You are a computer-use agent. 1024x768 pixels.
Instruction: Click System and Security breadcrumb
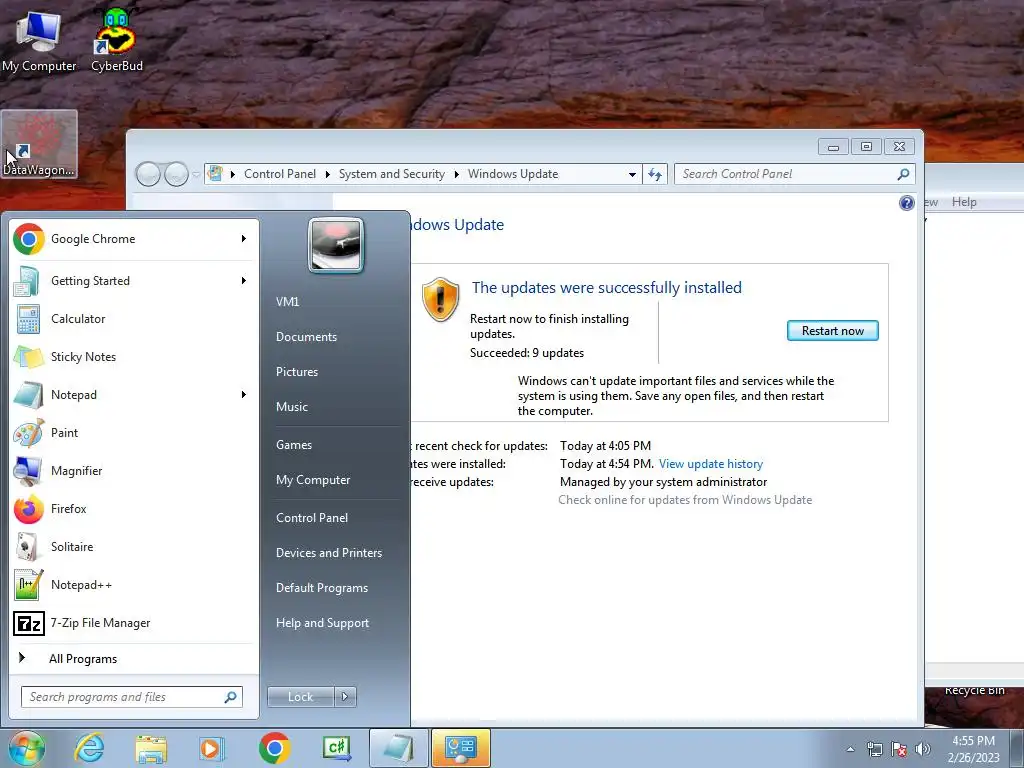[391, 174]
